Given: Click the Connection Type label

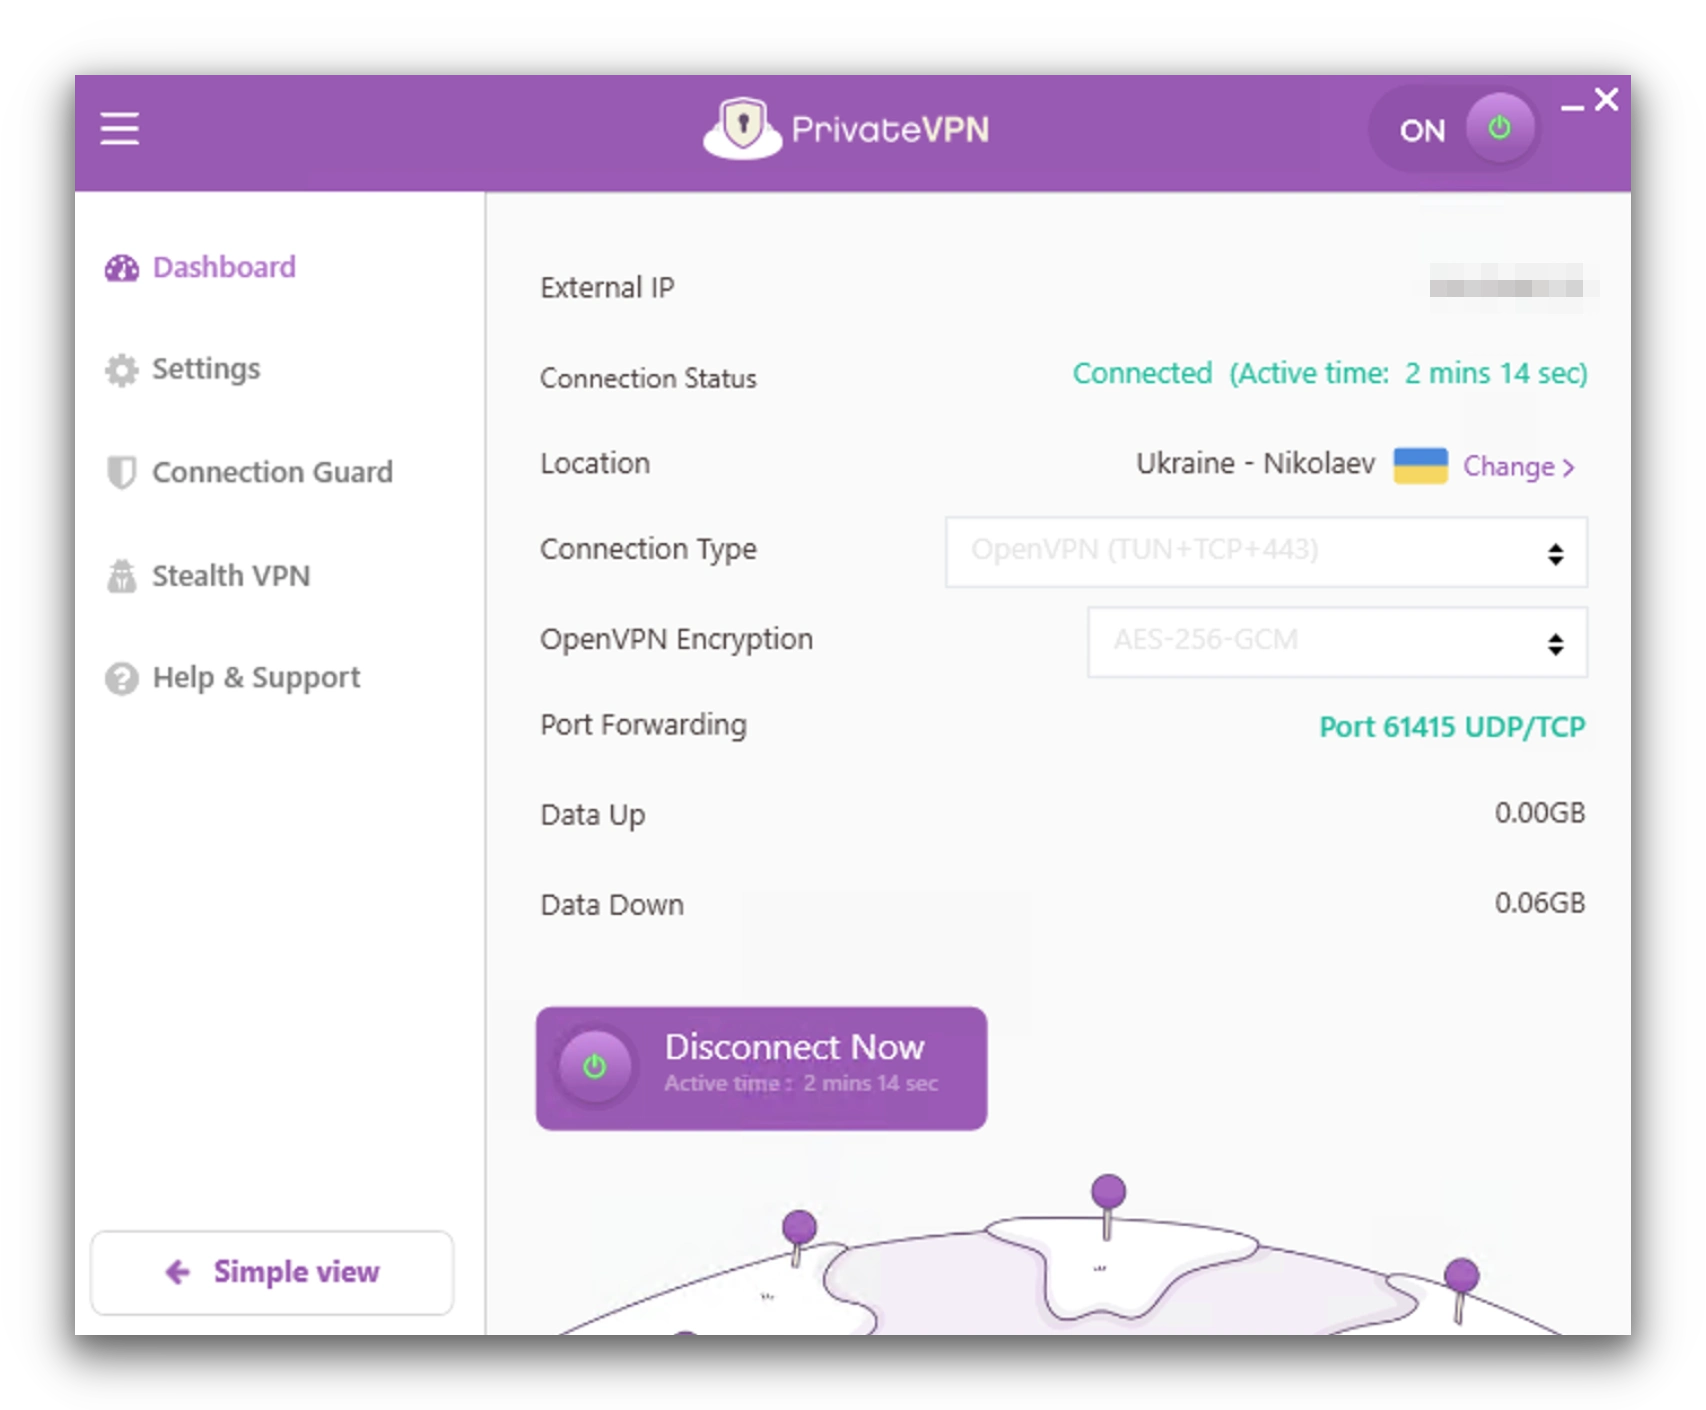Looking at the screenshot, I should pyautogui.click(x=648, y=550).
